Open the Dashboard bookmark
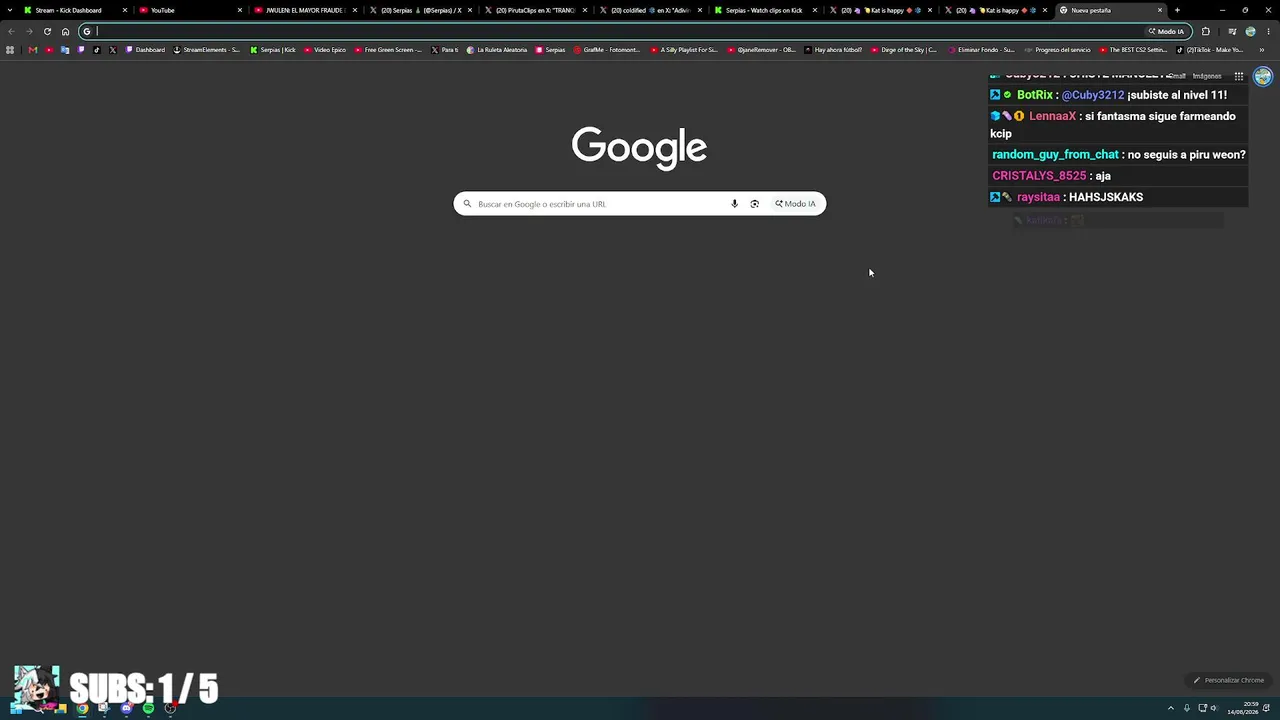 [x=145, y=50]
